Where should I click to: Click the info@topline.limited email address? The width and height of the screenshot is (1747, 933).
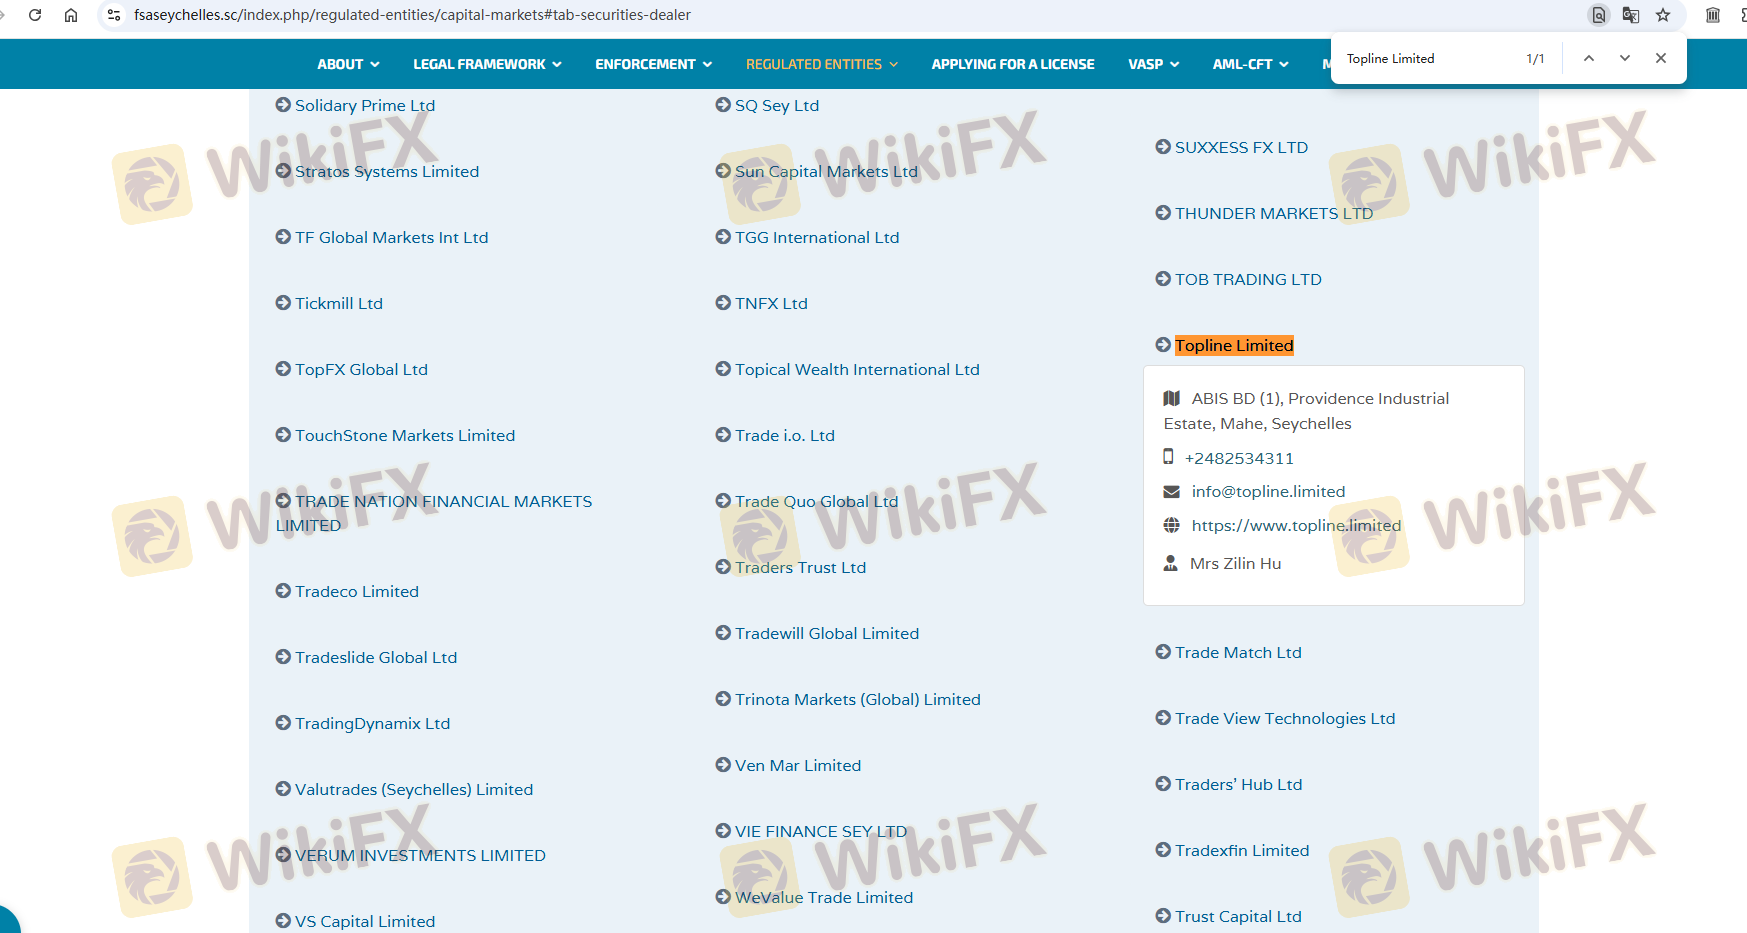click(1268, 491)
